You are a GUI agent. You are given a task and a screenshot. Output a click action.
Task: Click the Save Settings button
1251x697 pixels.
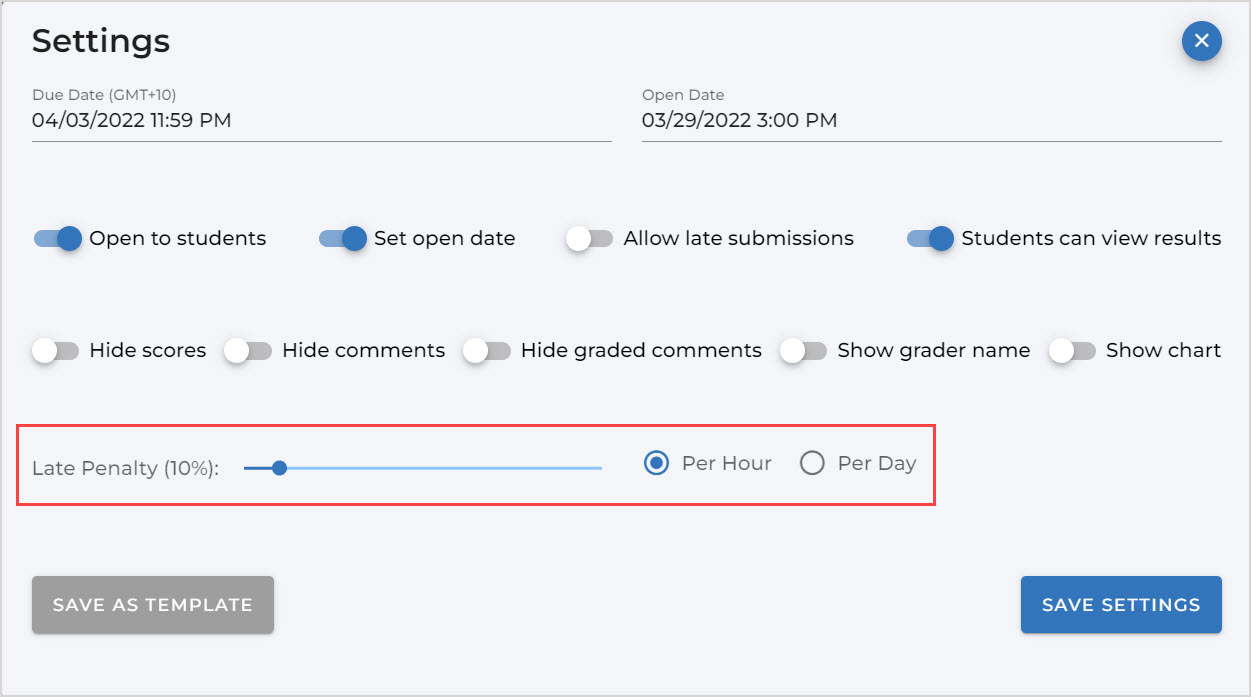point(1120,605)
